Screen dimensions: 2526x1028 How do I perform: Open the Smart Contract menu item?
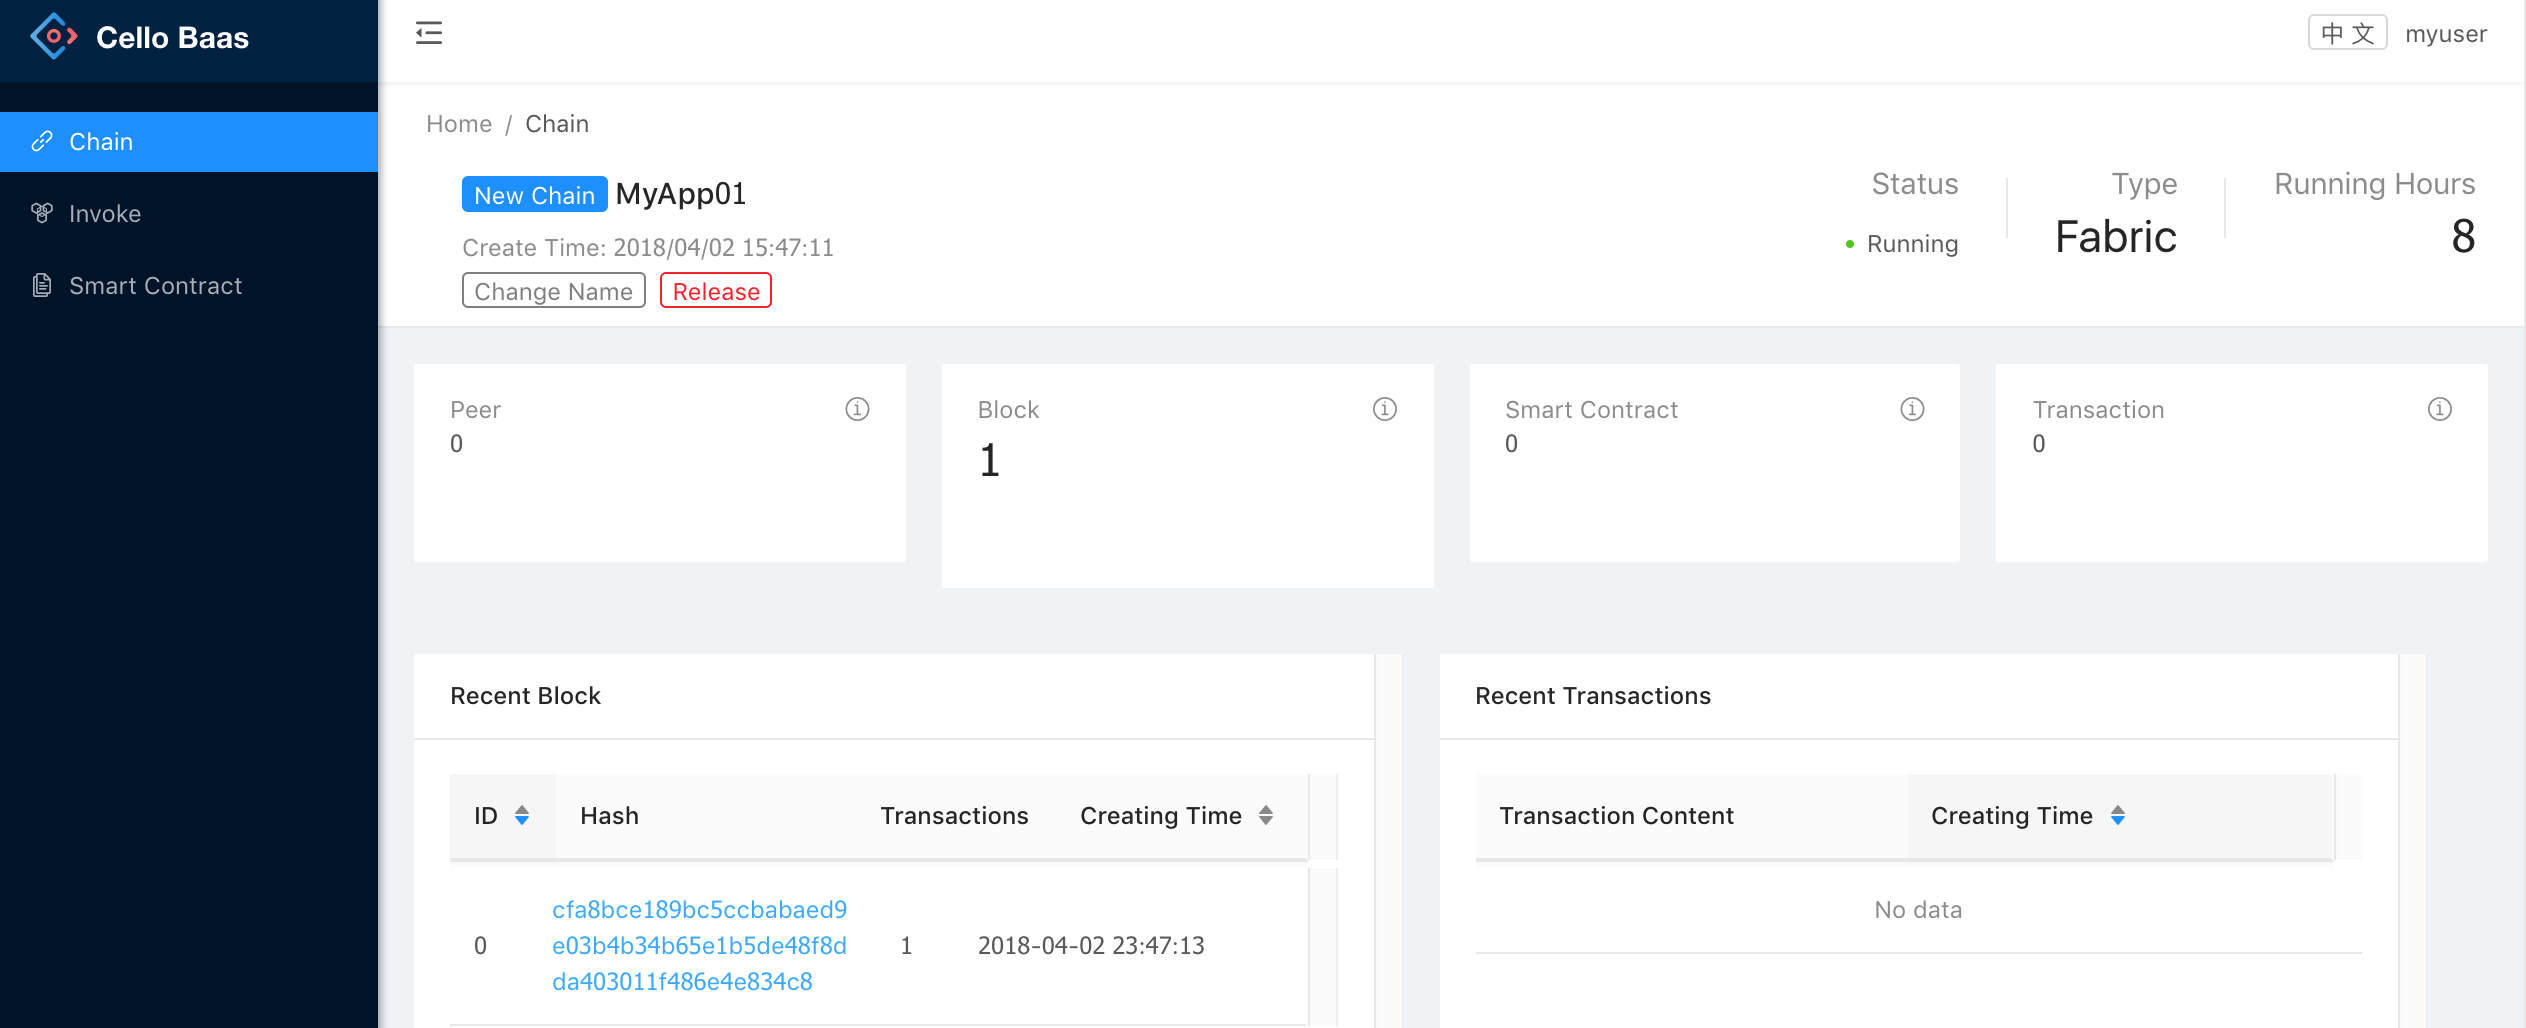(x=189, y=286)
